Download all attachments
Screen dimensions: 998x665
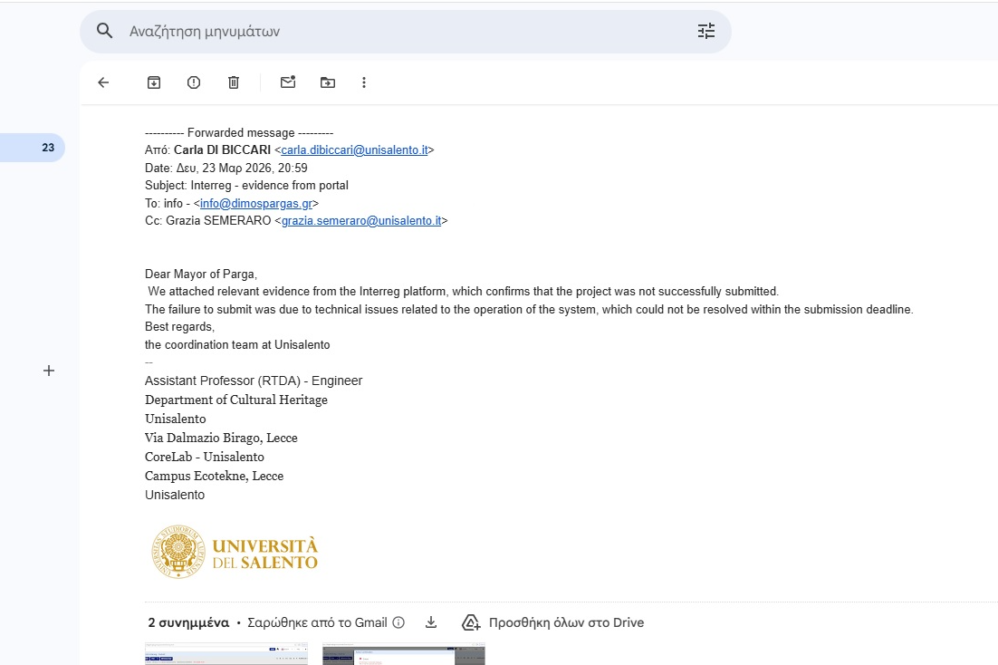click(x=431, y=623)
